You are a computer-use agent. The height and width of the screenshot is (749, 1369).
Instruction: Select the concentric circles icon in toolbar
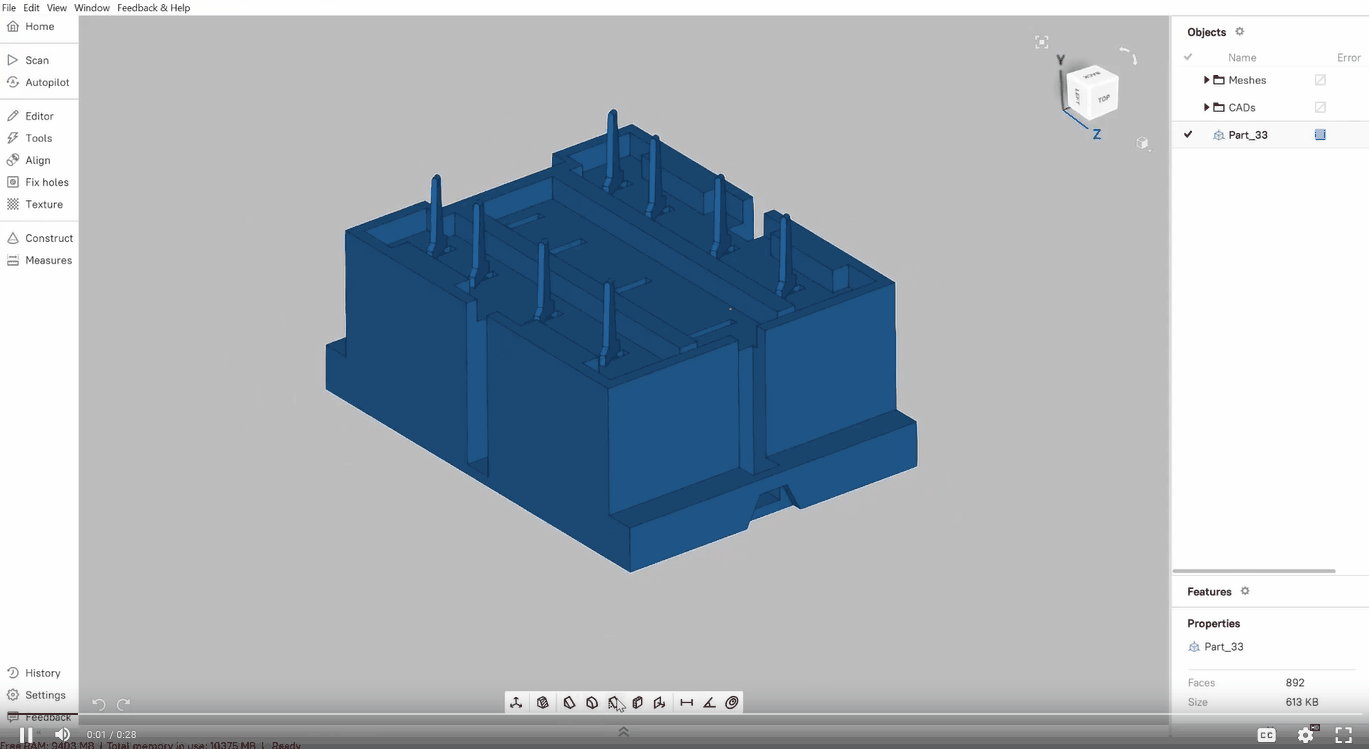pyautogui.click(x=732, y=703)
